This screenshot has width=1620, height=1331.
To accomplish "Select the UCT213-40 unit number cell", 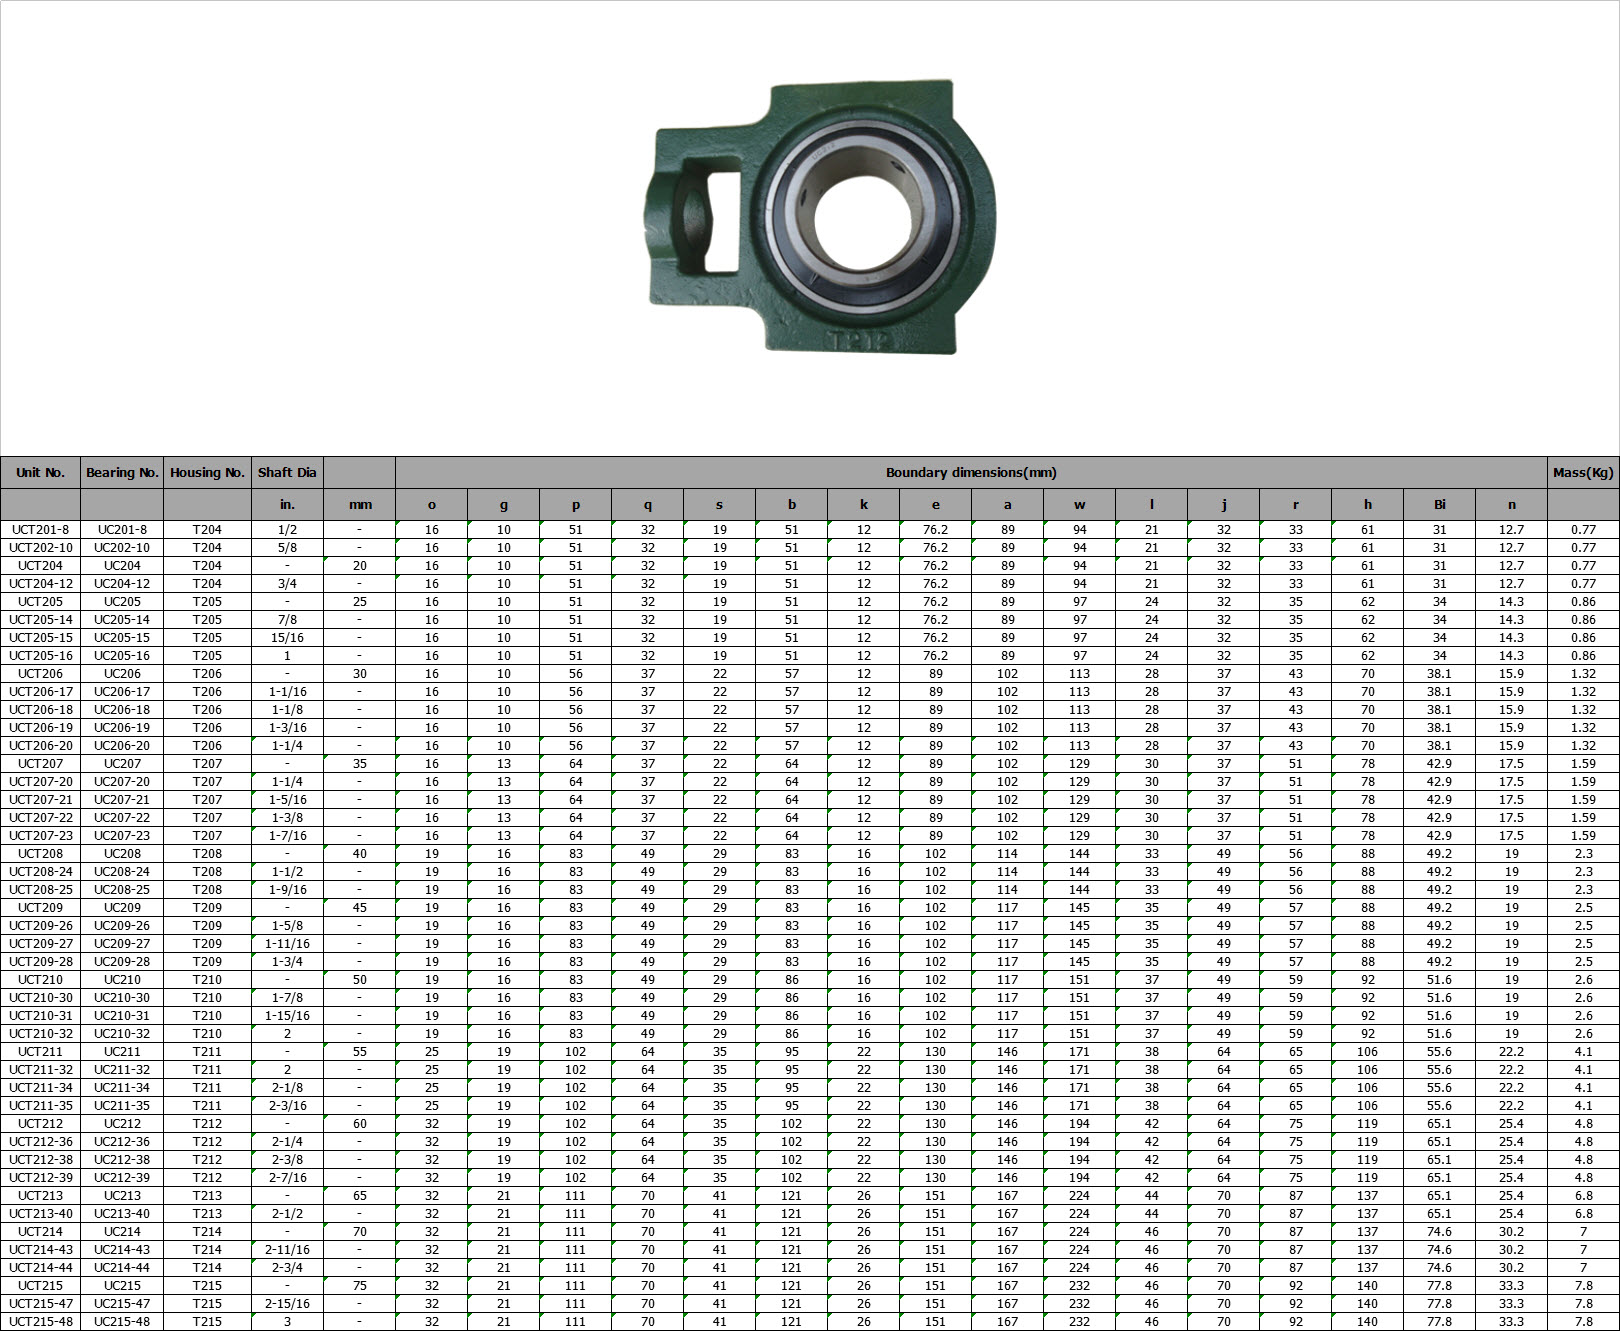I will click(x=40, y=1214).
